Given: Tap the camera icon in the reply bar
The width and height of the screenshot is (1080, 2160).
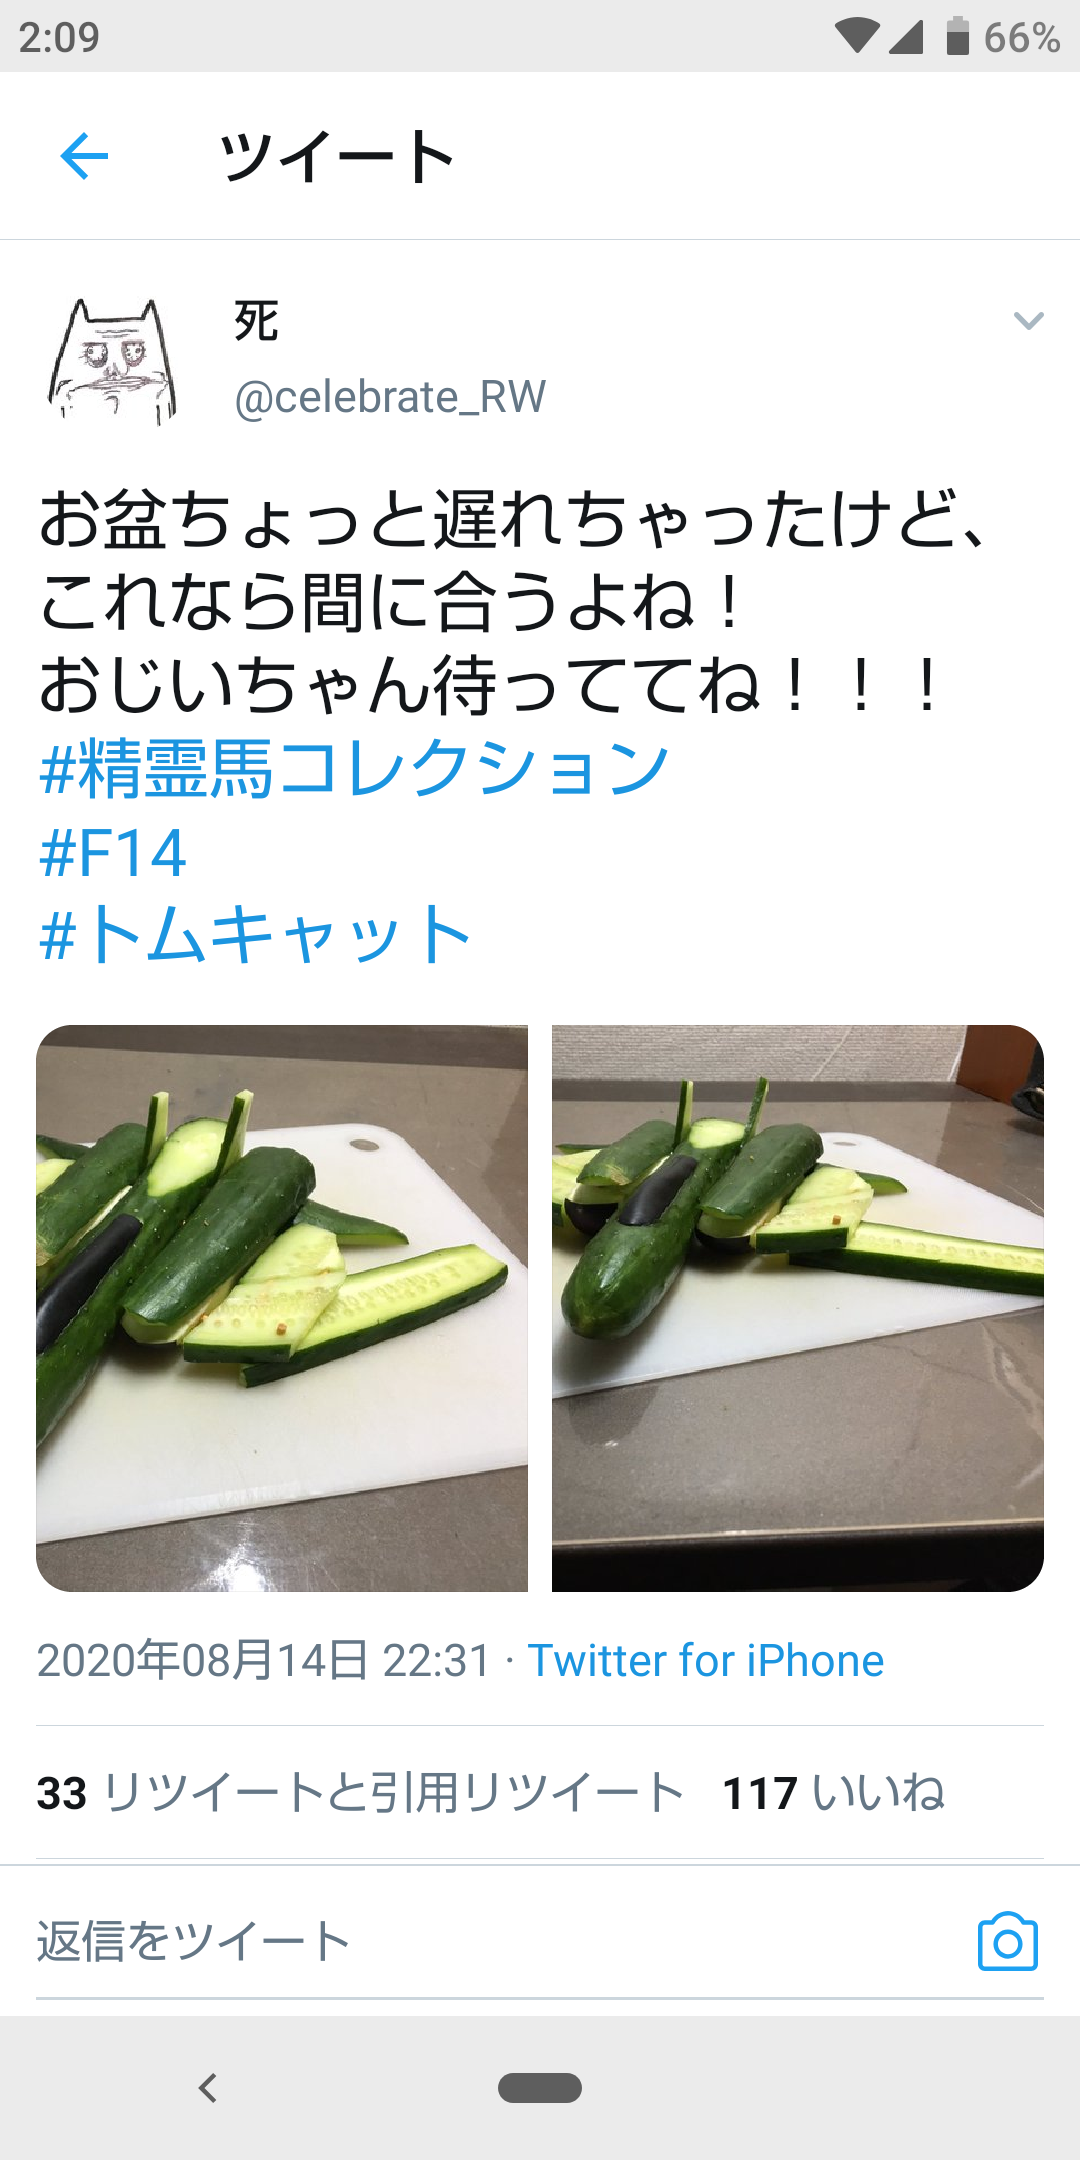Looking at the screenshot, I should (x=1007, y=1942).
